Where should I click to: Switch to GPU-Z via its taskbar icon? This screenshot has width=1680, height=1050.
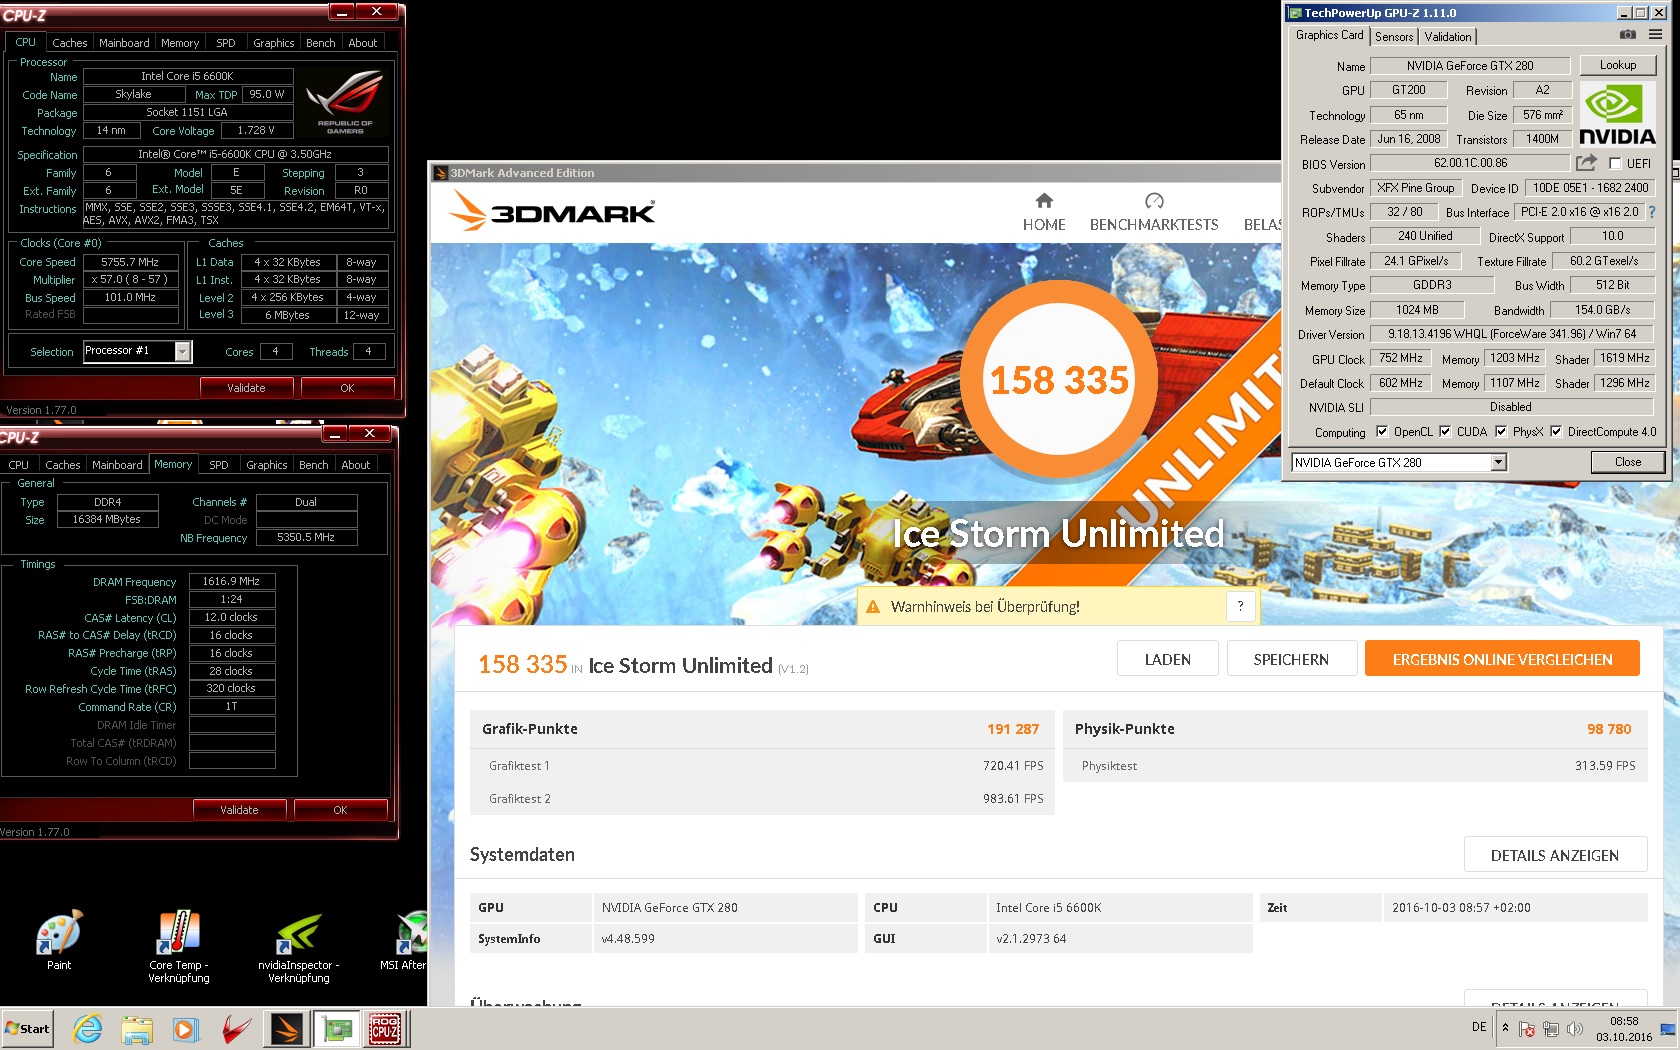point(337,1029)
